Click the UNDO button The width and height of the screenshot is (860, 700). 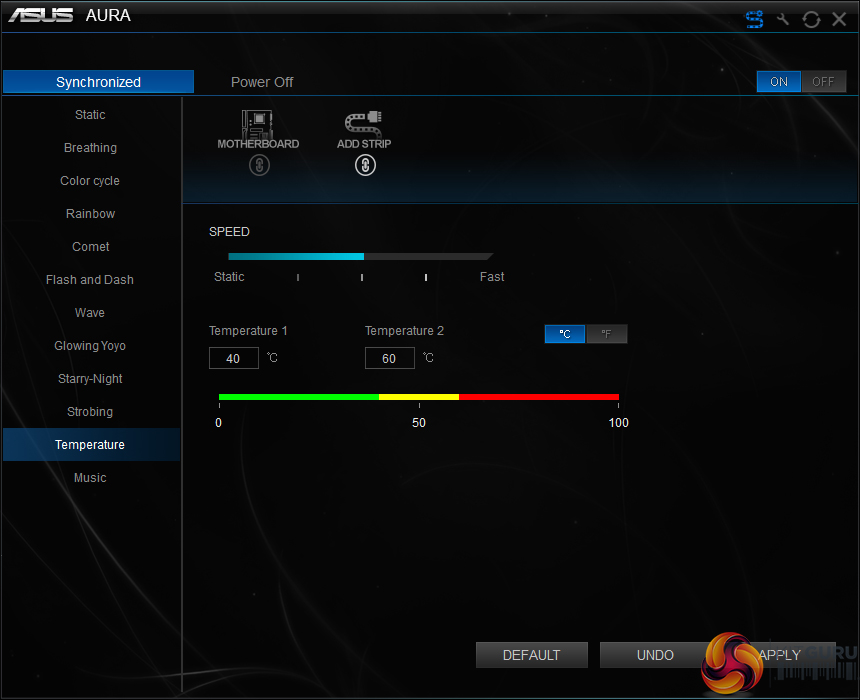(x=655, y=655)
